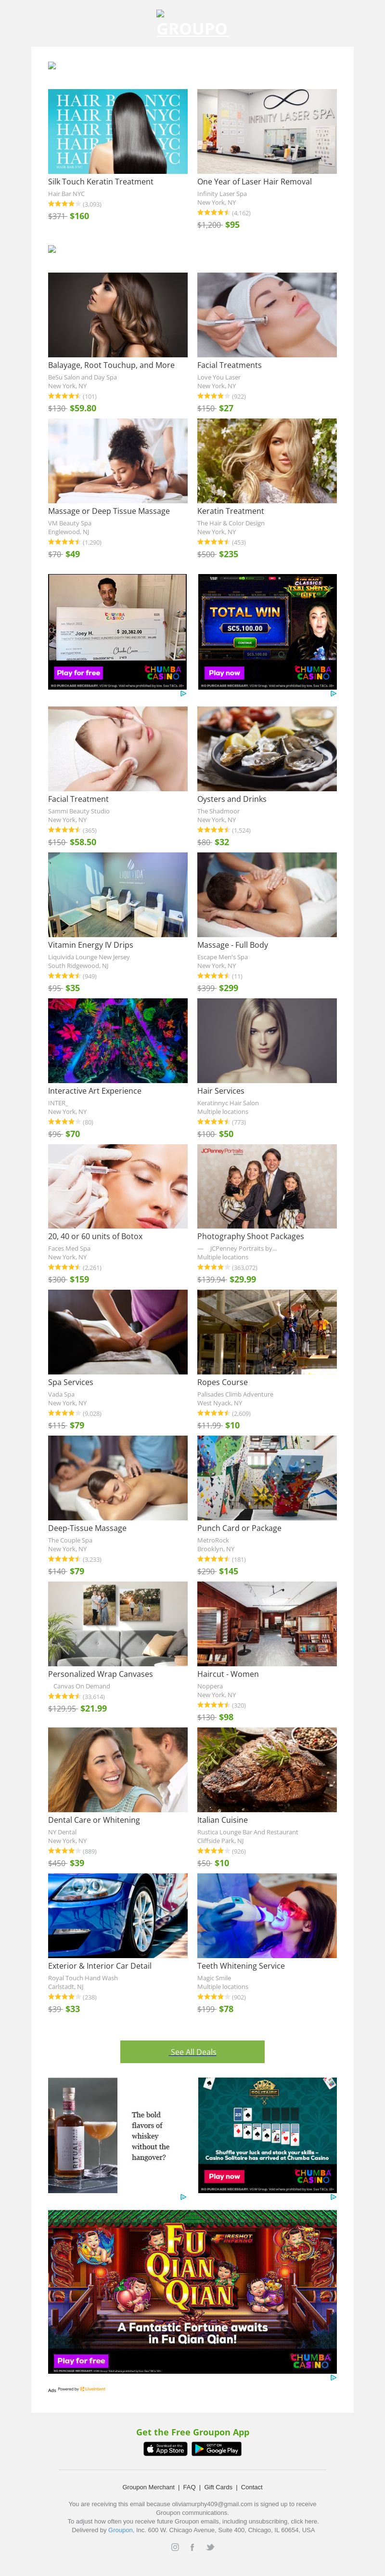Open the Contact footer link
This screenshot has width=385, height=2576.
[252, 2486]
